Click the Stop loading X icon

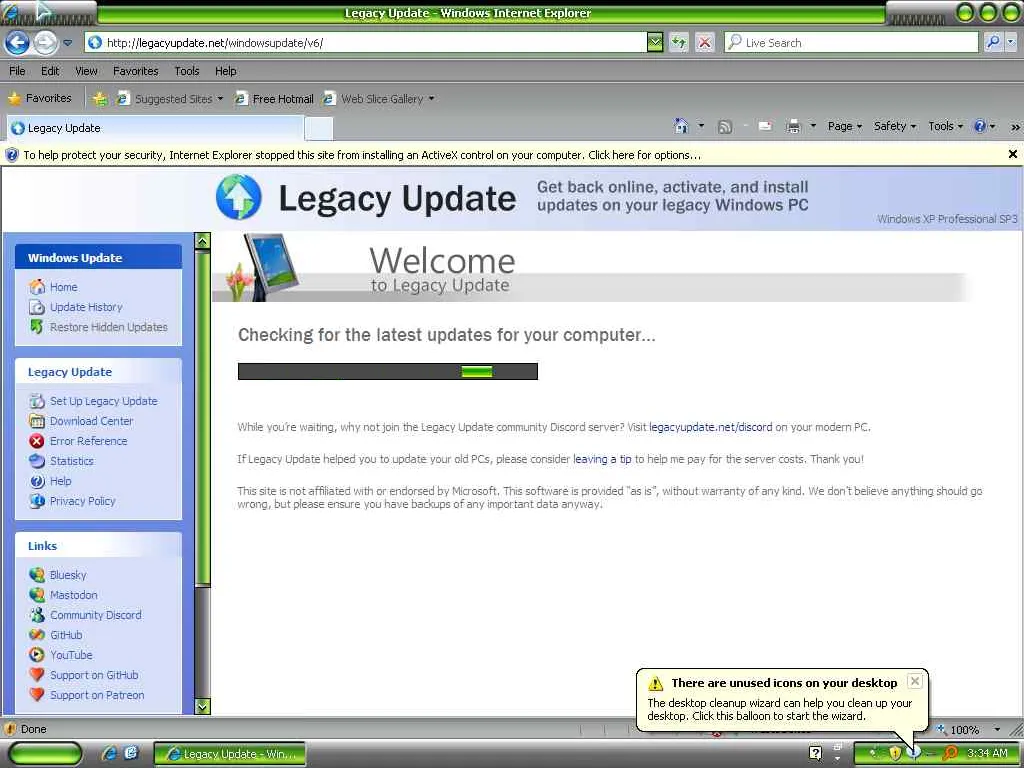(705, 43)
